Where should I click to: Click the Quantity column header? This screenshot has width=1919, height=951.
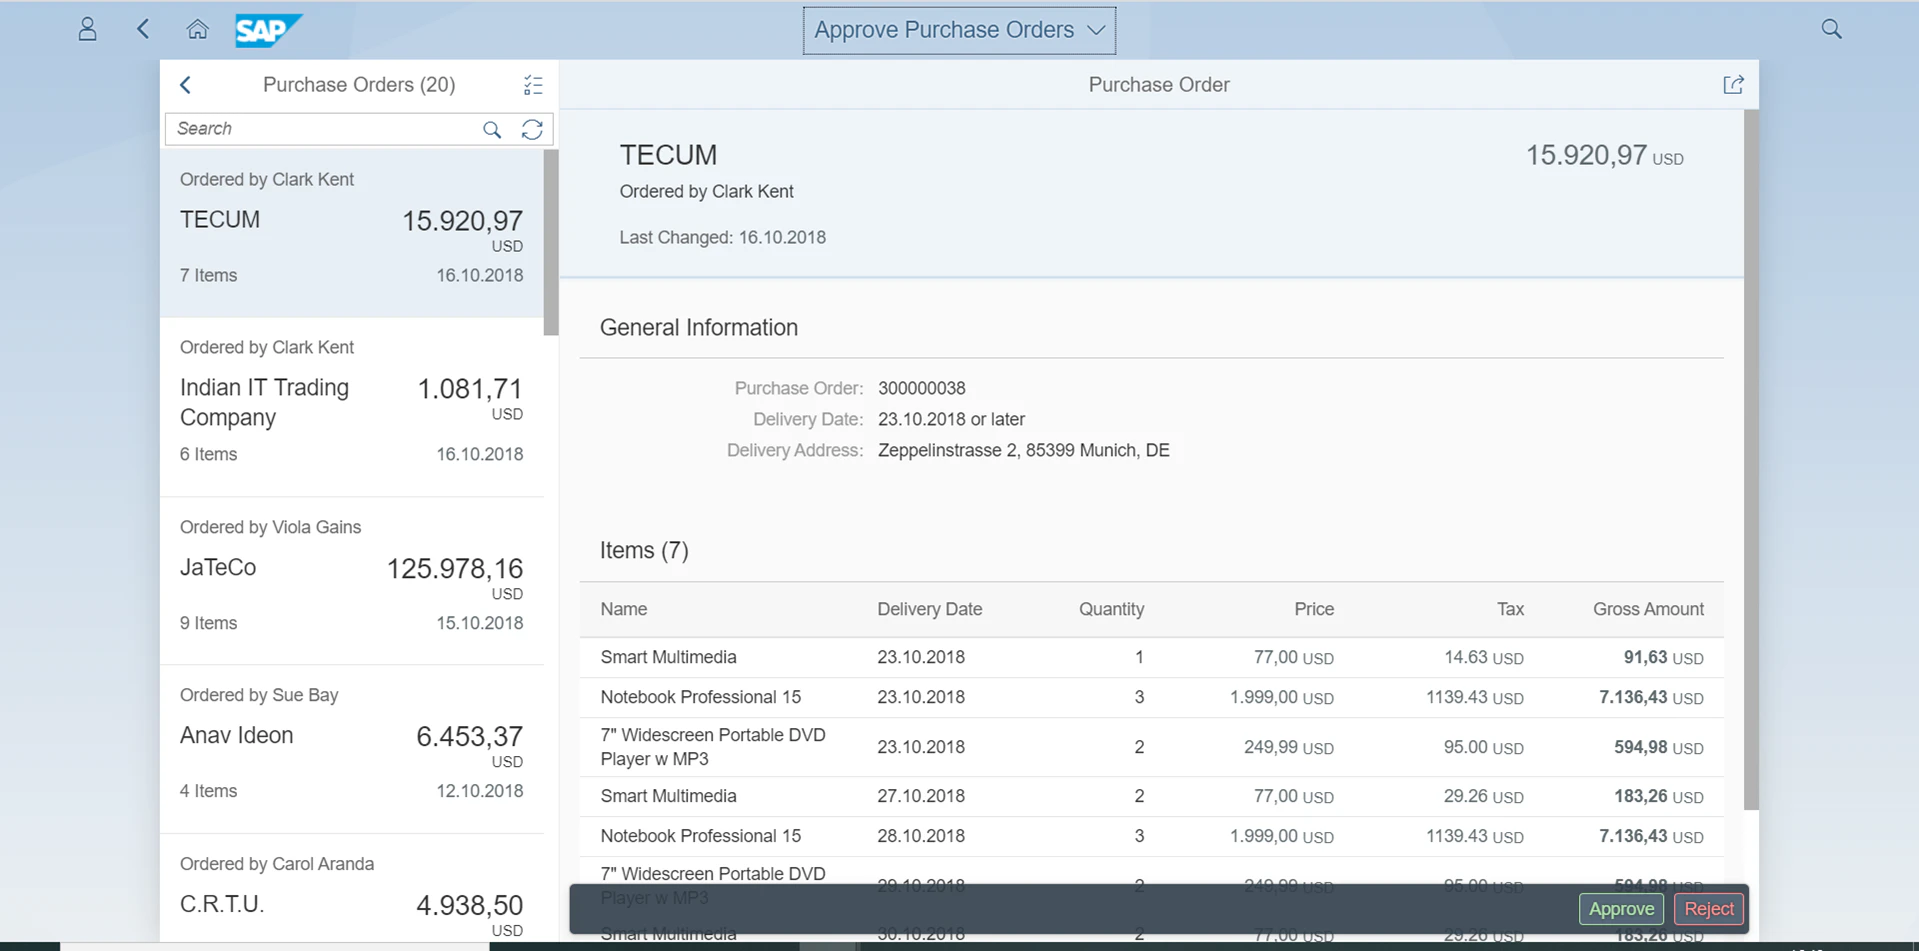point(1111,609)
